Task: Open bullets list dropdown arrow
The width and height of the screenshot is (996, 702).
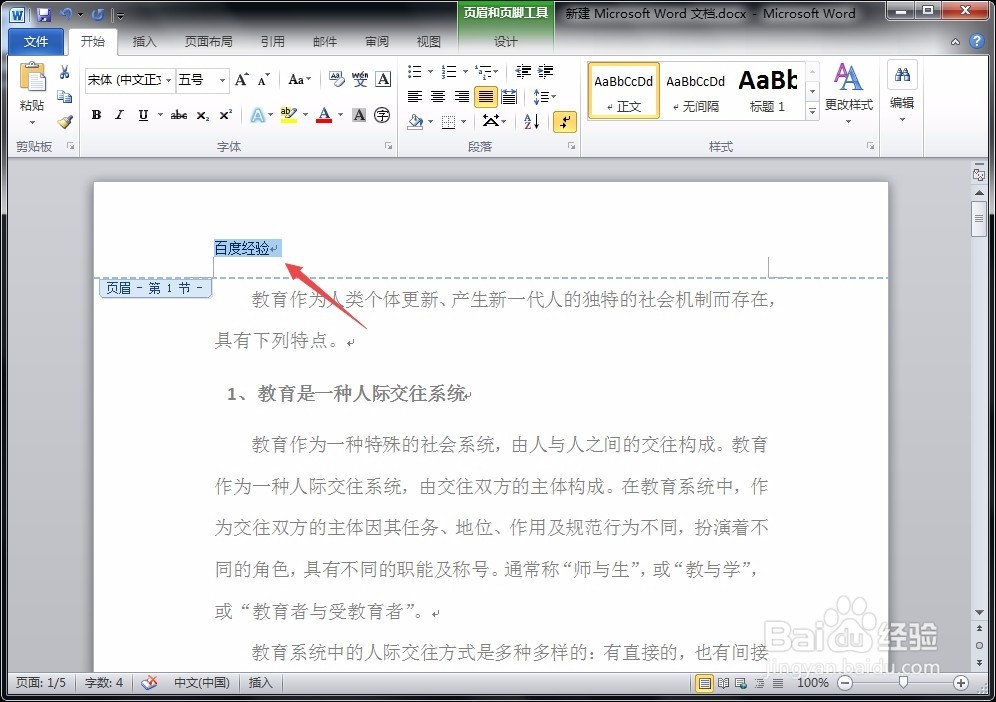Action: (x=430, y=71)
